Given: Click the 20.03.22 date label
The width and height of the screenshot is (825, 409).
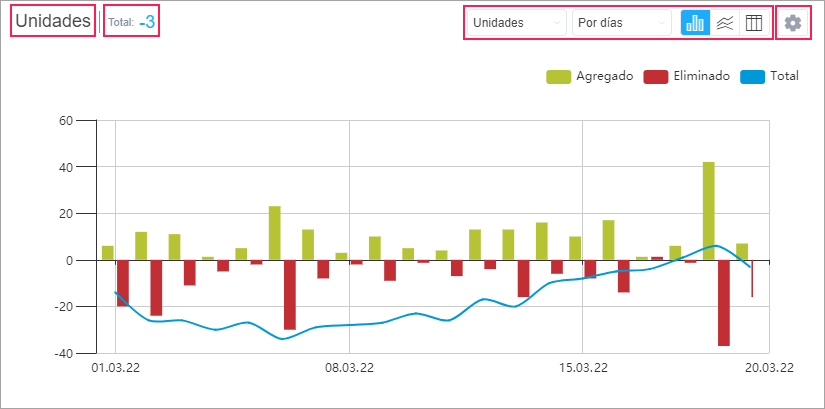Looking at the screenshot, I should pyautogui.click(x=770, y=368).
